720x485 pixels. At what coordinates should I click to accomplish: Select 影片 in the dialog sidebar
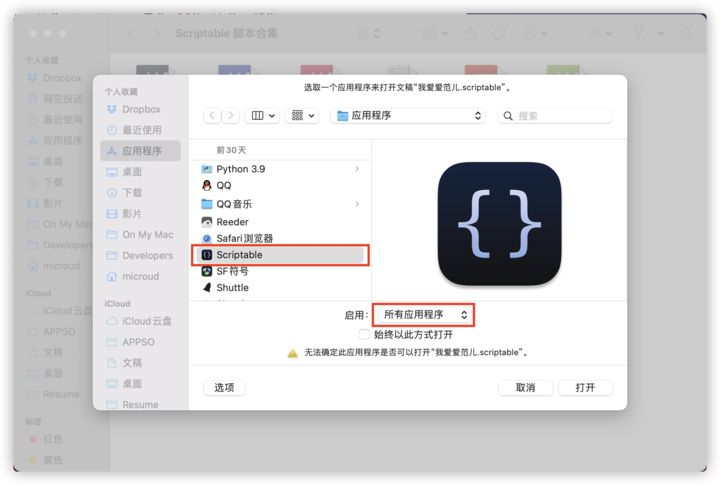(x=141, y=214)
